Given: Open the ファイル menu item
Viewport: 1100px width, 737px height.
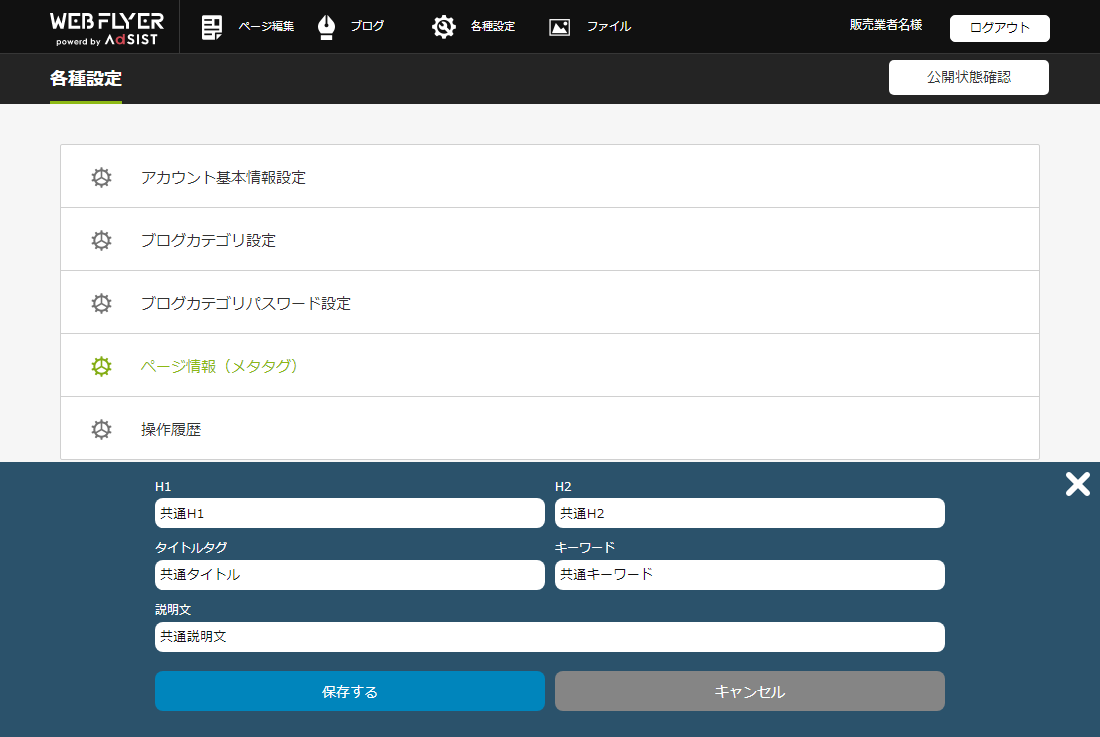Looking at the screenshot, I should click(608, 27).
